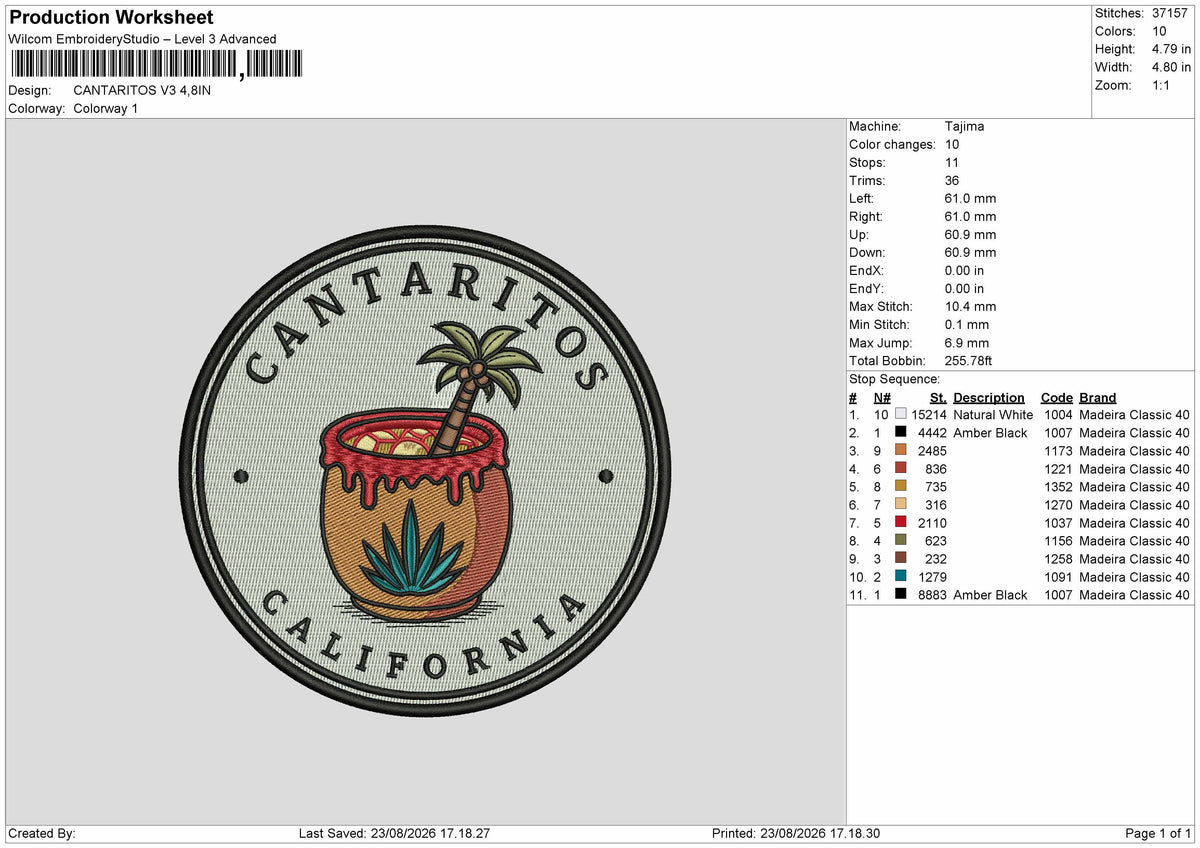This screenshot has height=848, width=1200.
Task: Click the Total Bobbin value 255.78ft
Action: click(x=968, y=360)
